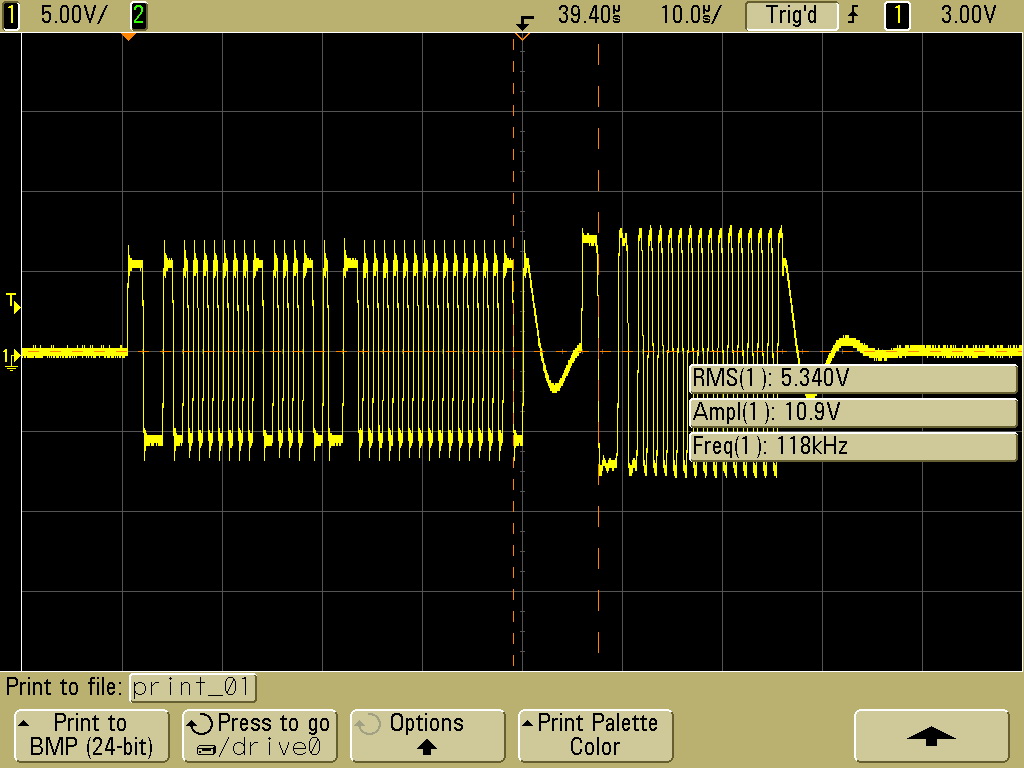Open the Press to go /drive0 selector

pos(259,735)
